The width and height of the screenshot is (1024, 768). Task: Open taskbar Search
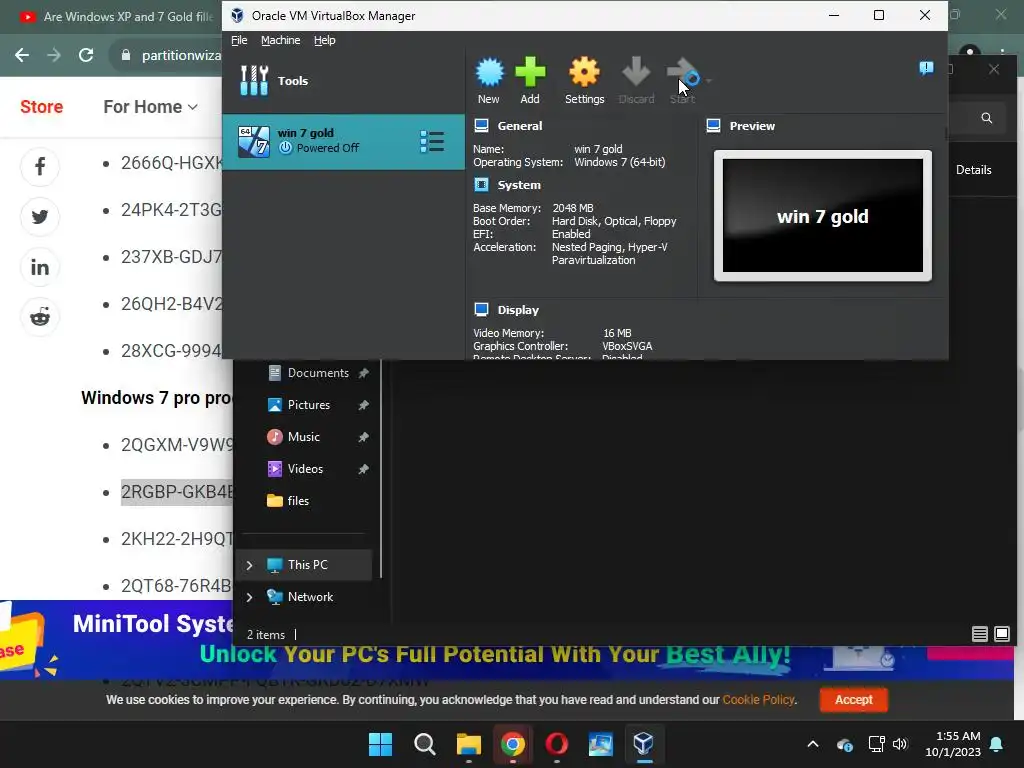tap(424, 744)
